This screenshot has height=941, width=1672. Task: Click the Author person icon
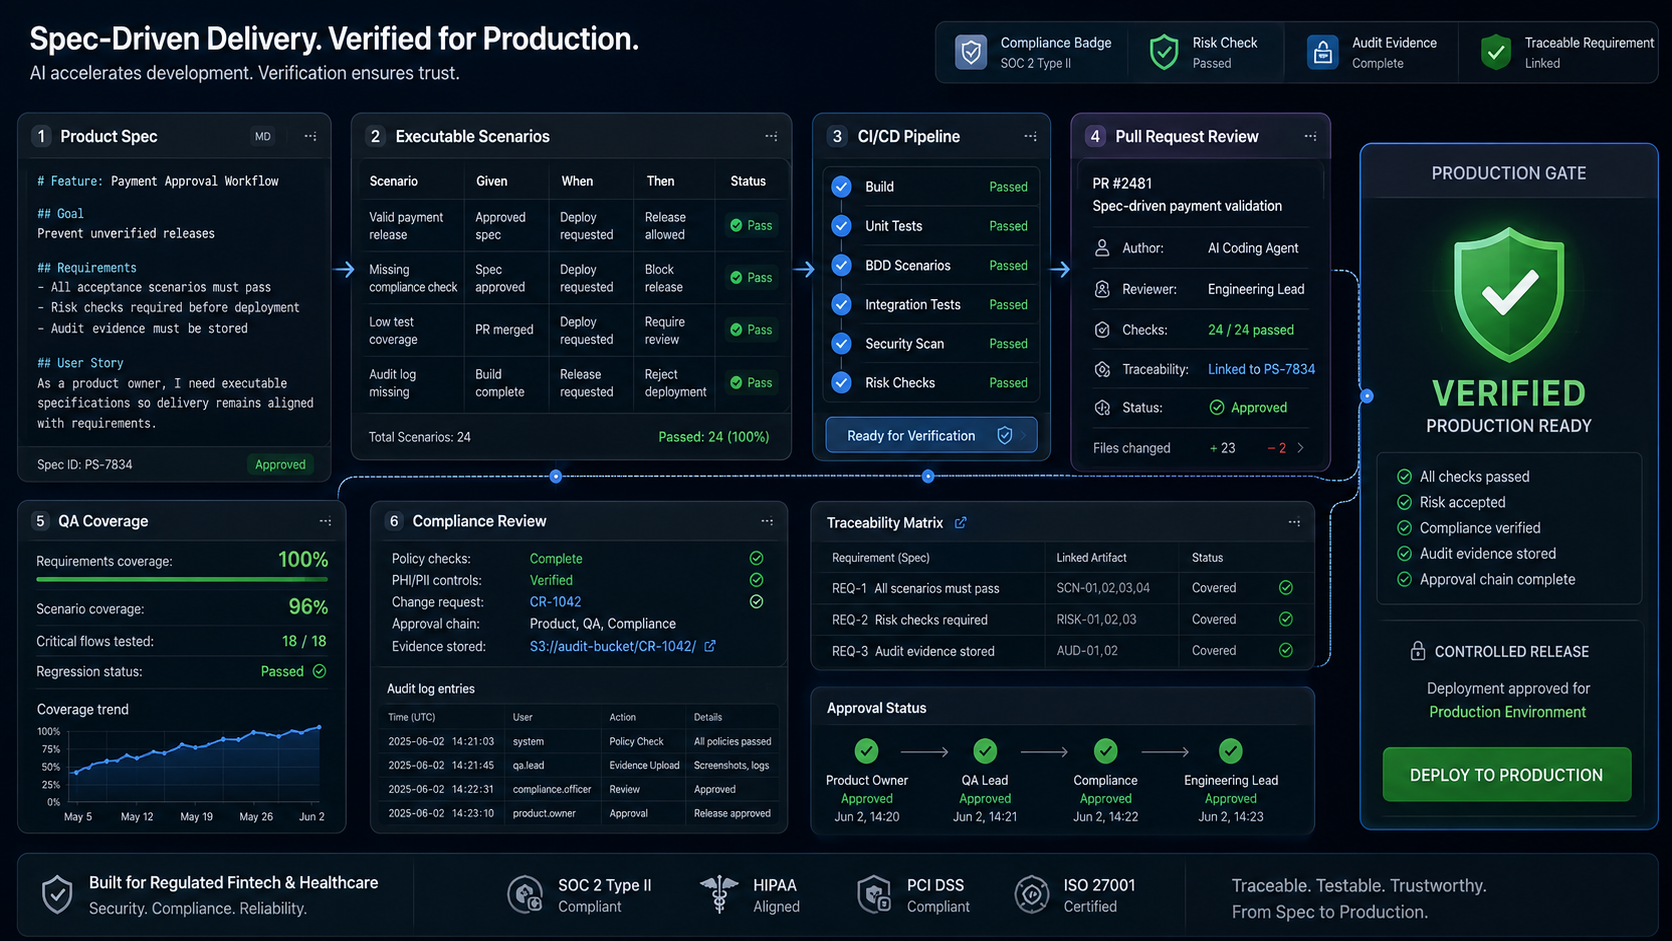coord(1102,248)
